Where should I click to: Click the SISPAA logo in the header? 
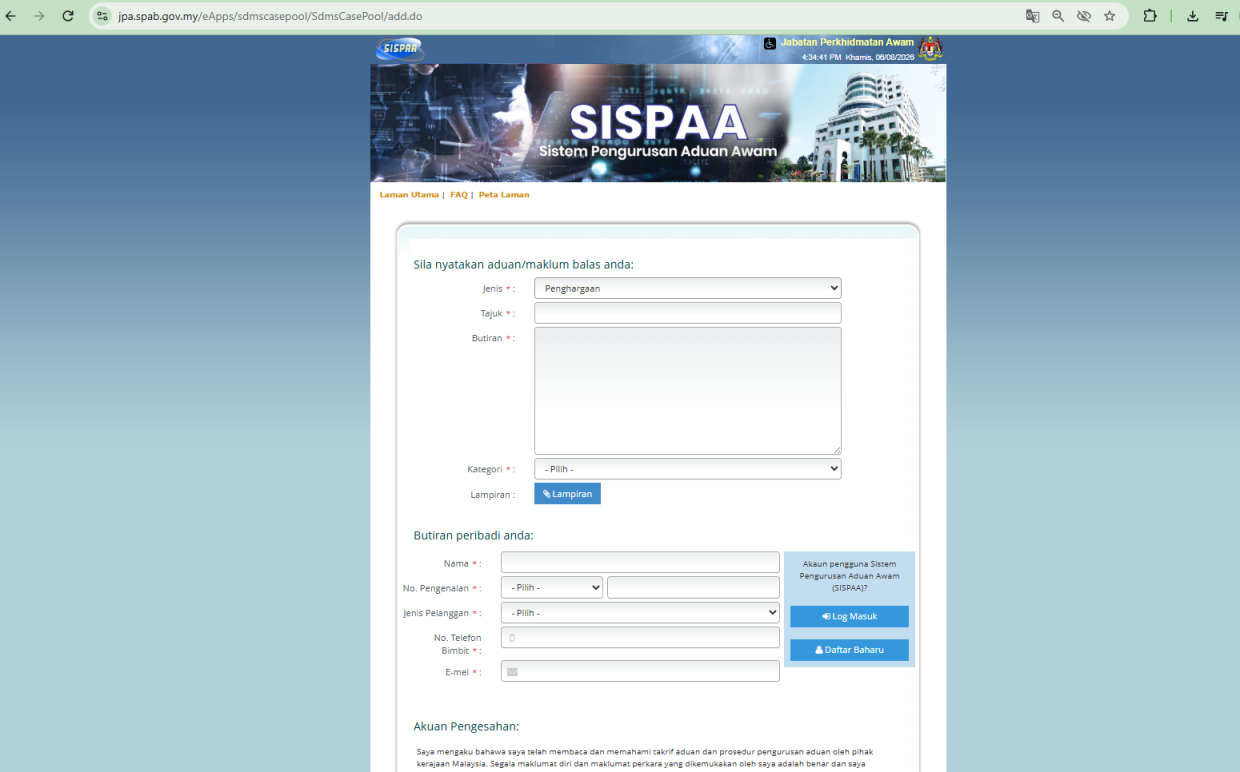400,49
